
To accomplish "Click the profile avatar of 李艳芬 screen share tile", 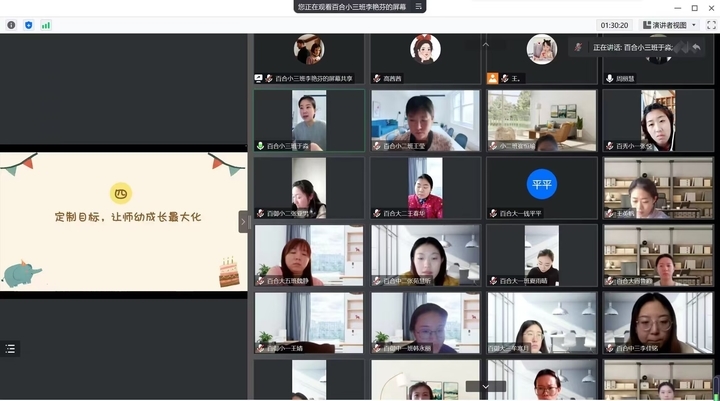I will point(309,49).
